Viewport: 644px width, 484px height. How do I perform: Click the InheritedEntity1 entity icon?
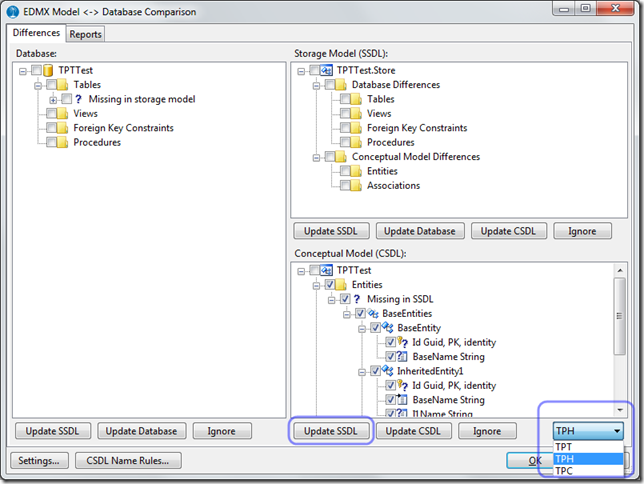[388, 371]
